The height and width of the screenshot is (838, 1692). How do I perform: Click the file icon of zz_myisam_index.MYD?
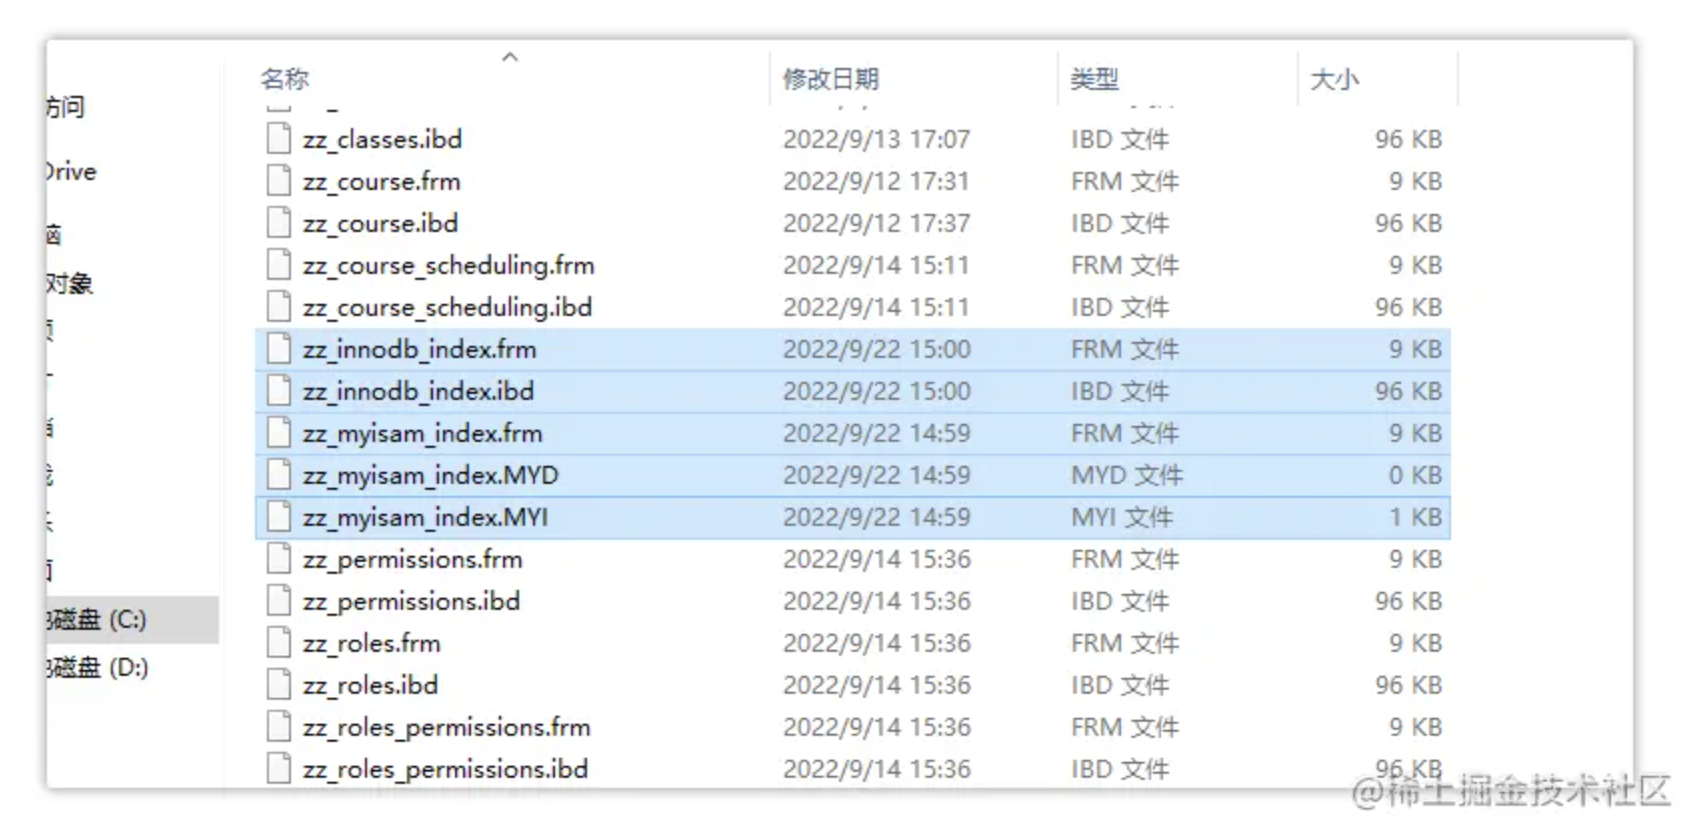(x=279, y=474)
